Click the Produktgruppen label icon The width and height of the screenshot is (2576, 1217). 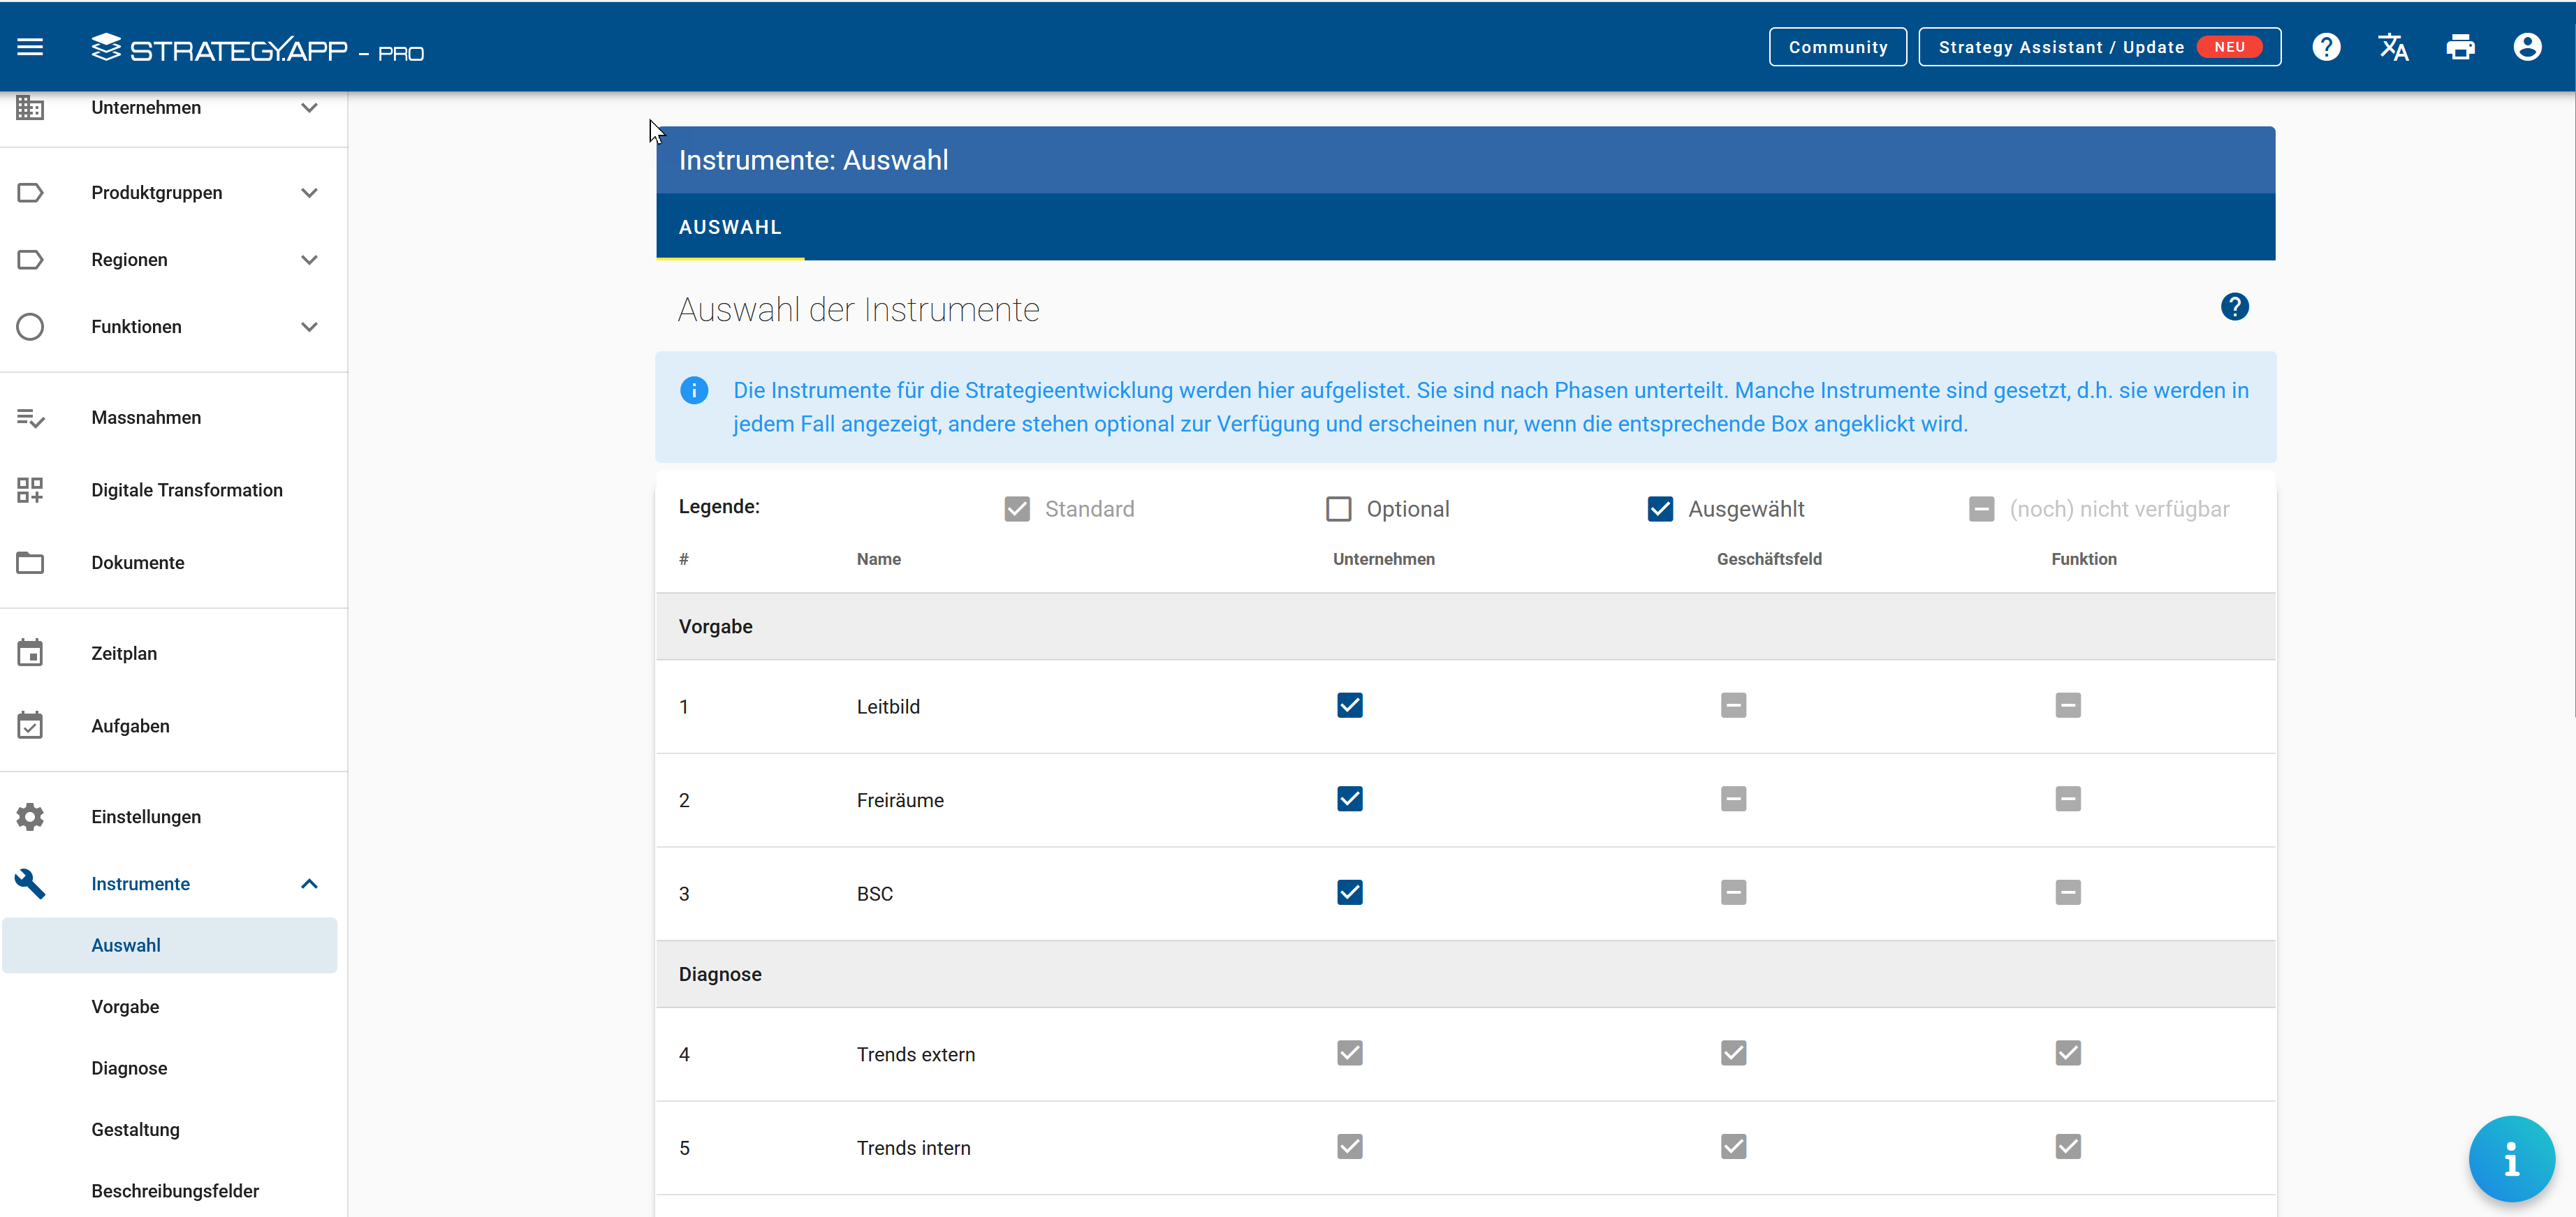pos(30,192)
